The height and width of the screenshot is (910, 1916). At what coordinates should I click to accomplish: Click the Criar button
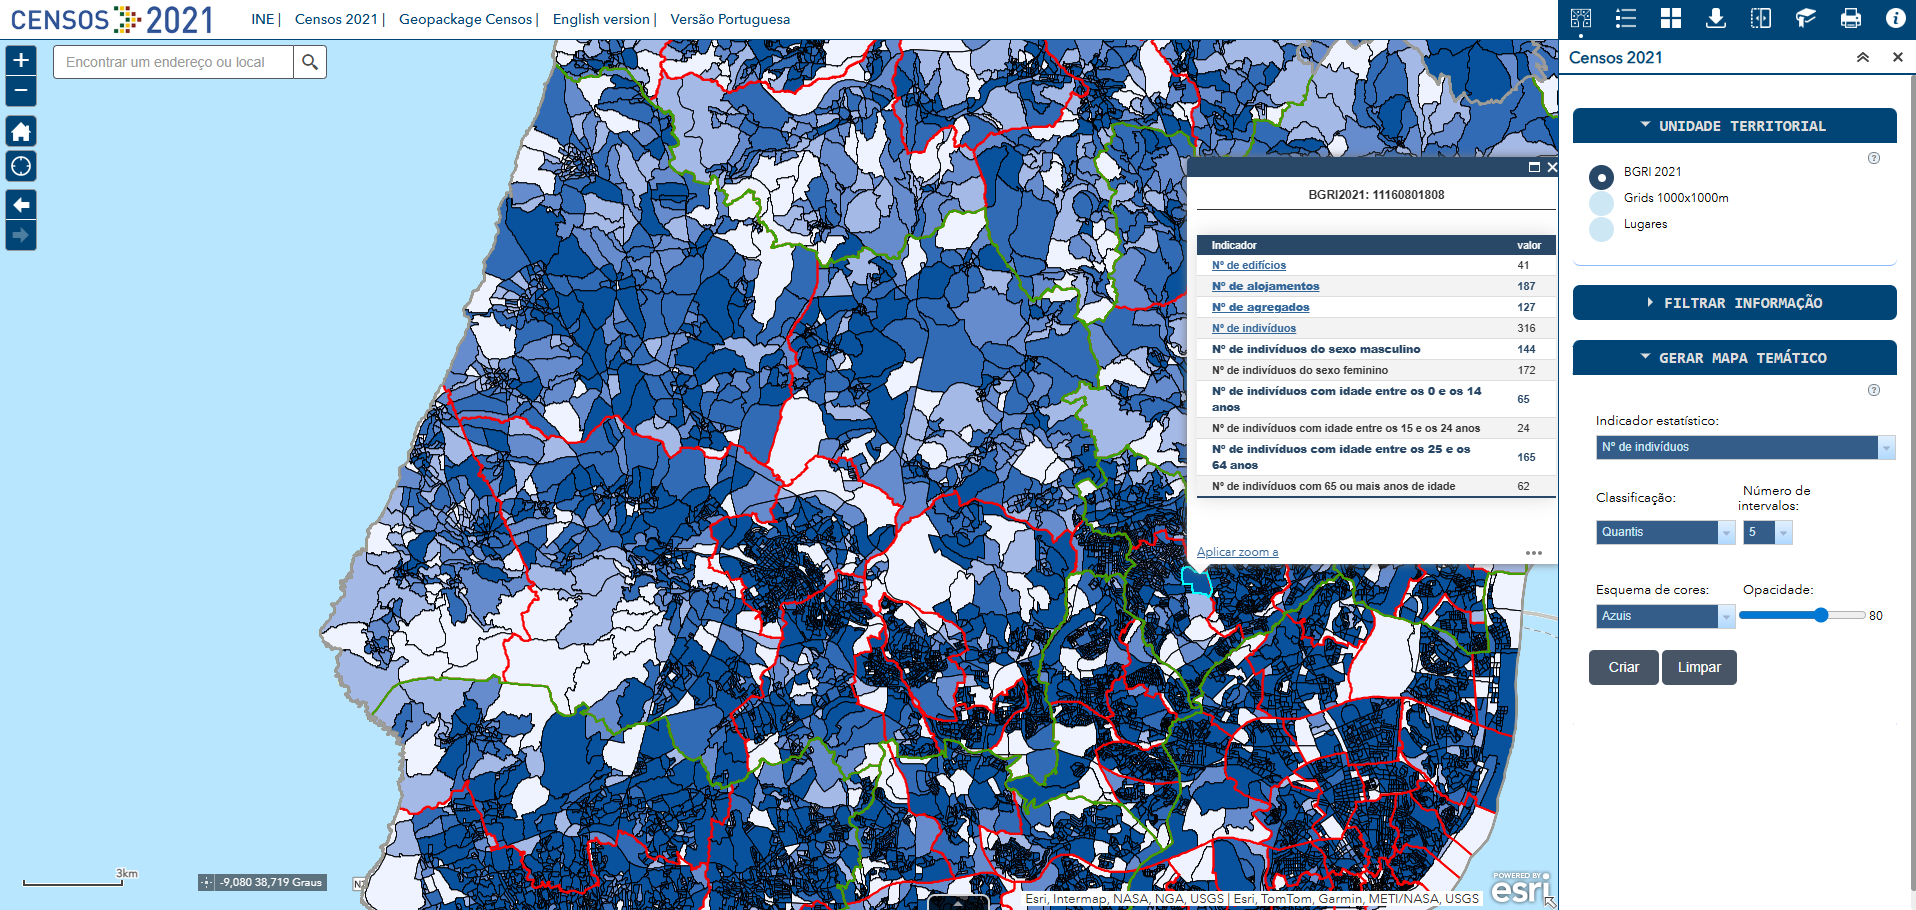tap(1623, 667)
